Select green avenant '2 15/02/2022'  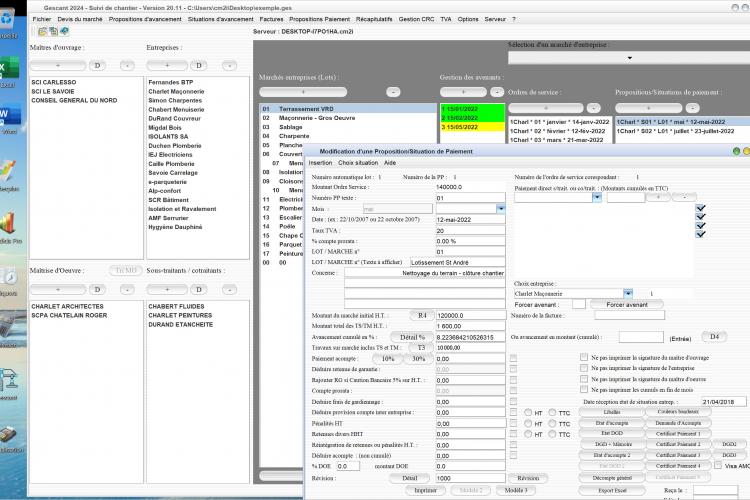point(472,118)
